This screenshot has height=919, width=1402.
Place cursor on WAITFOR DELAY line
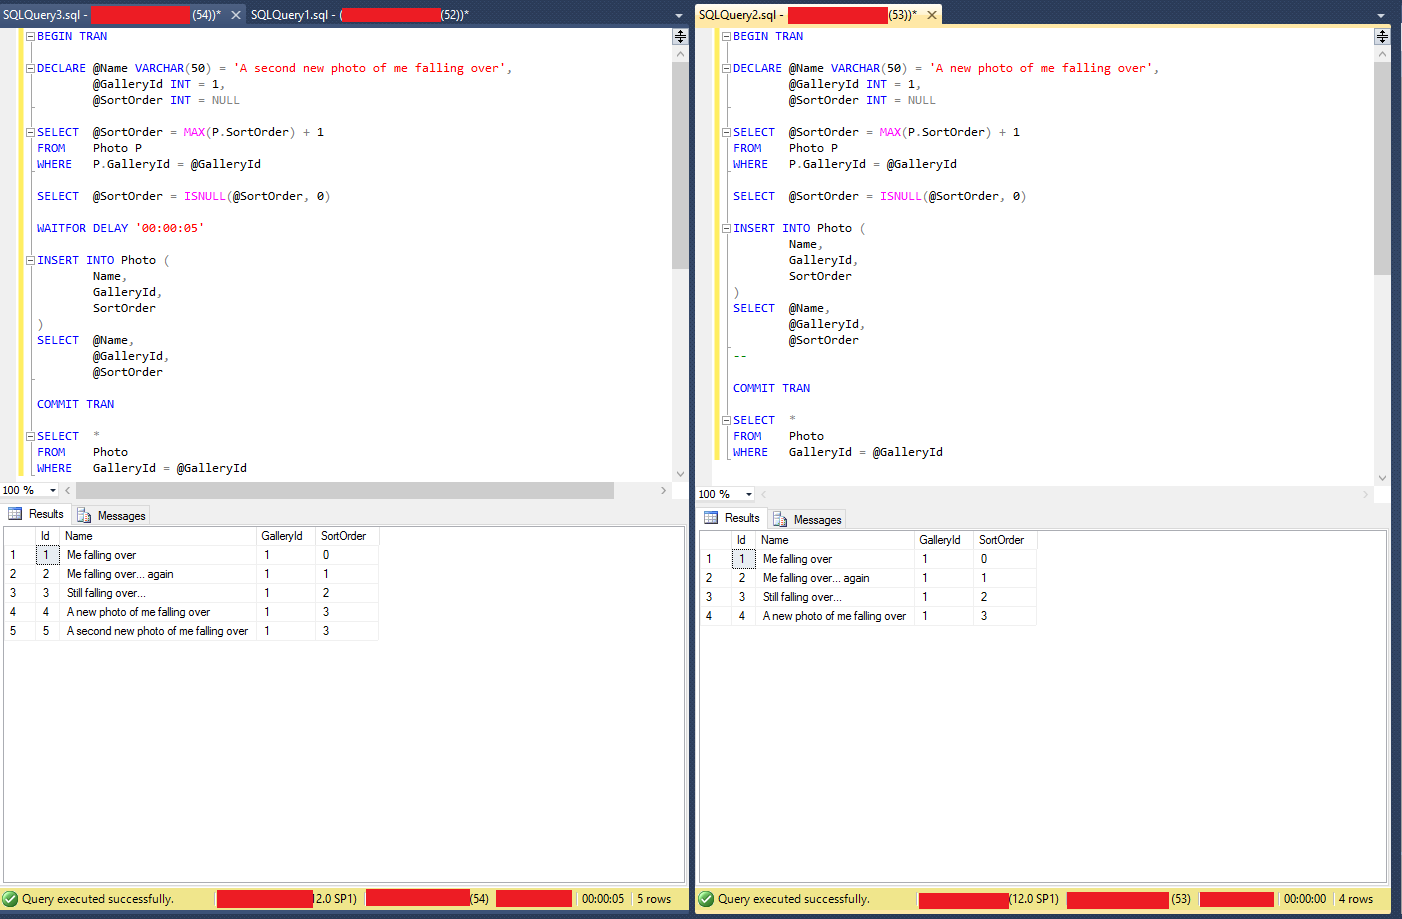[x=120, y=228]
